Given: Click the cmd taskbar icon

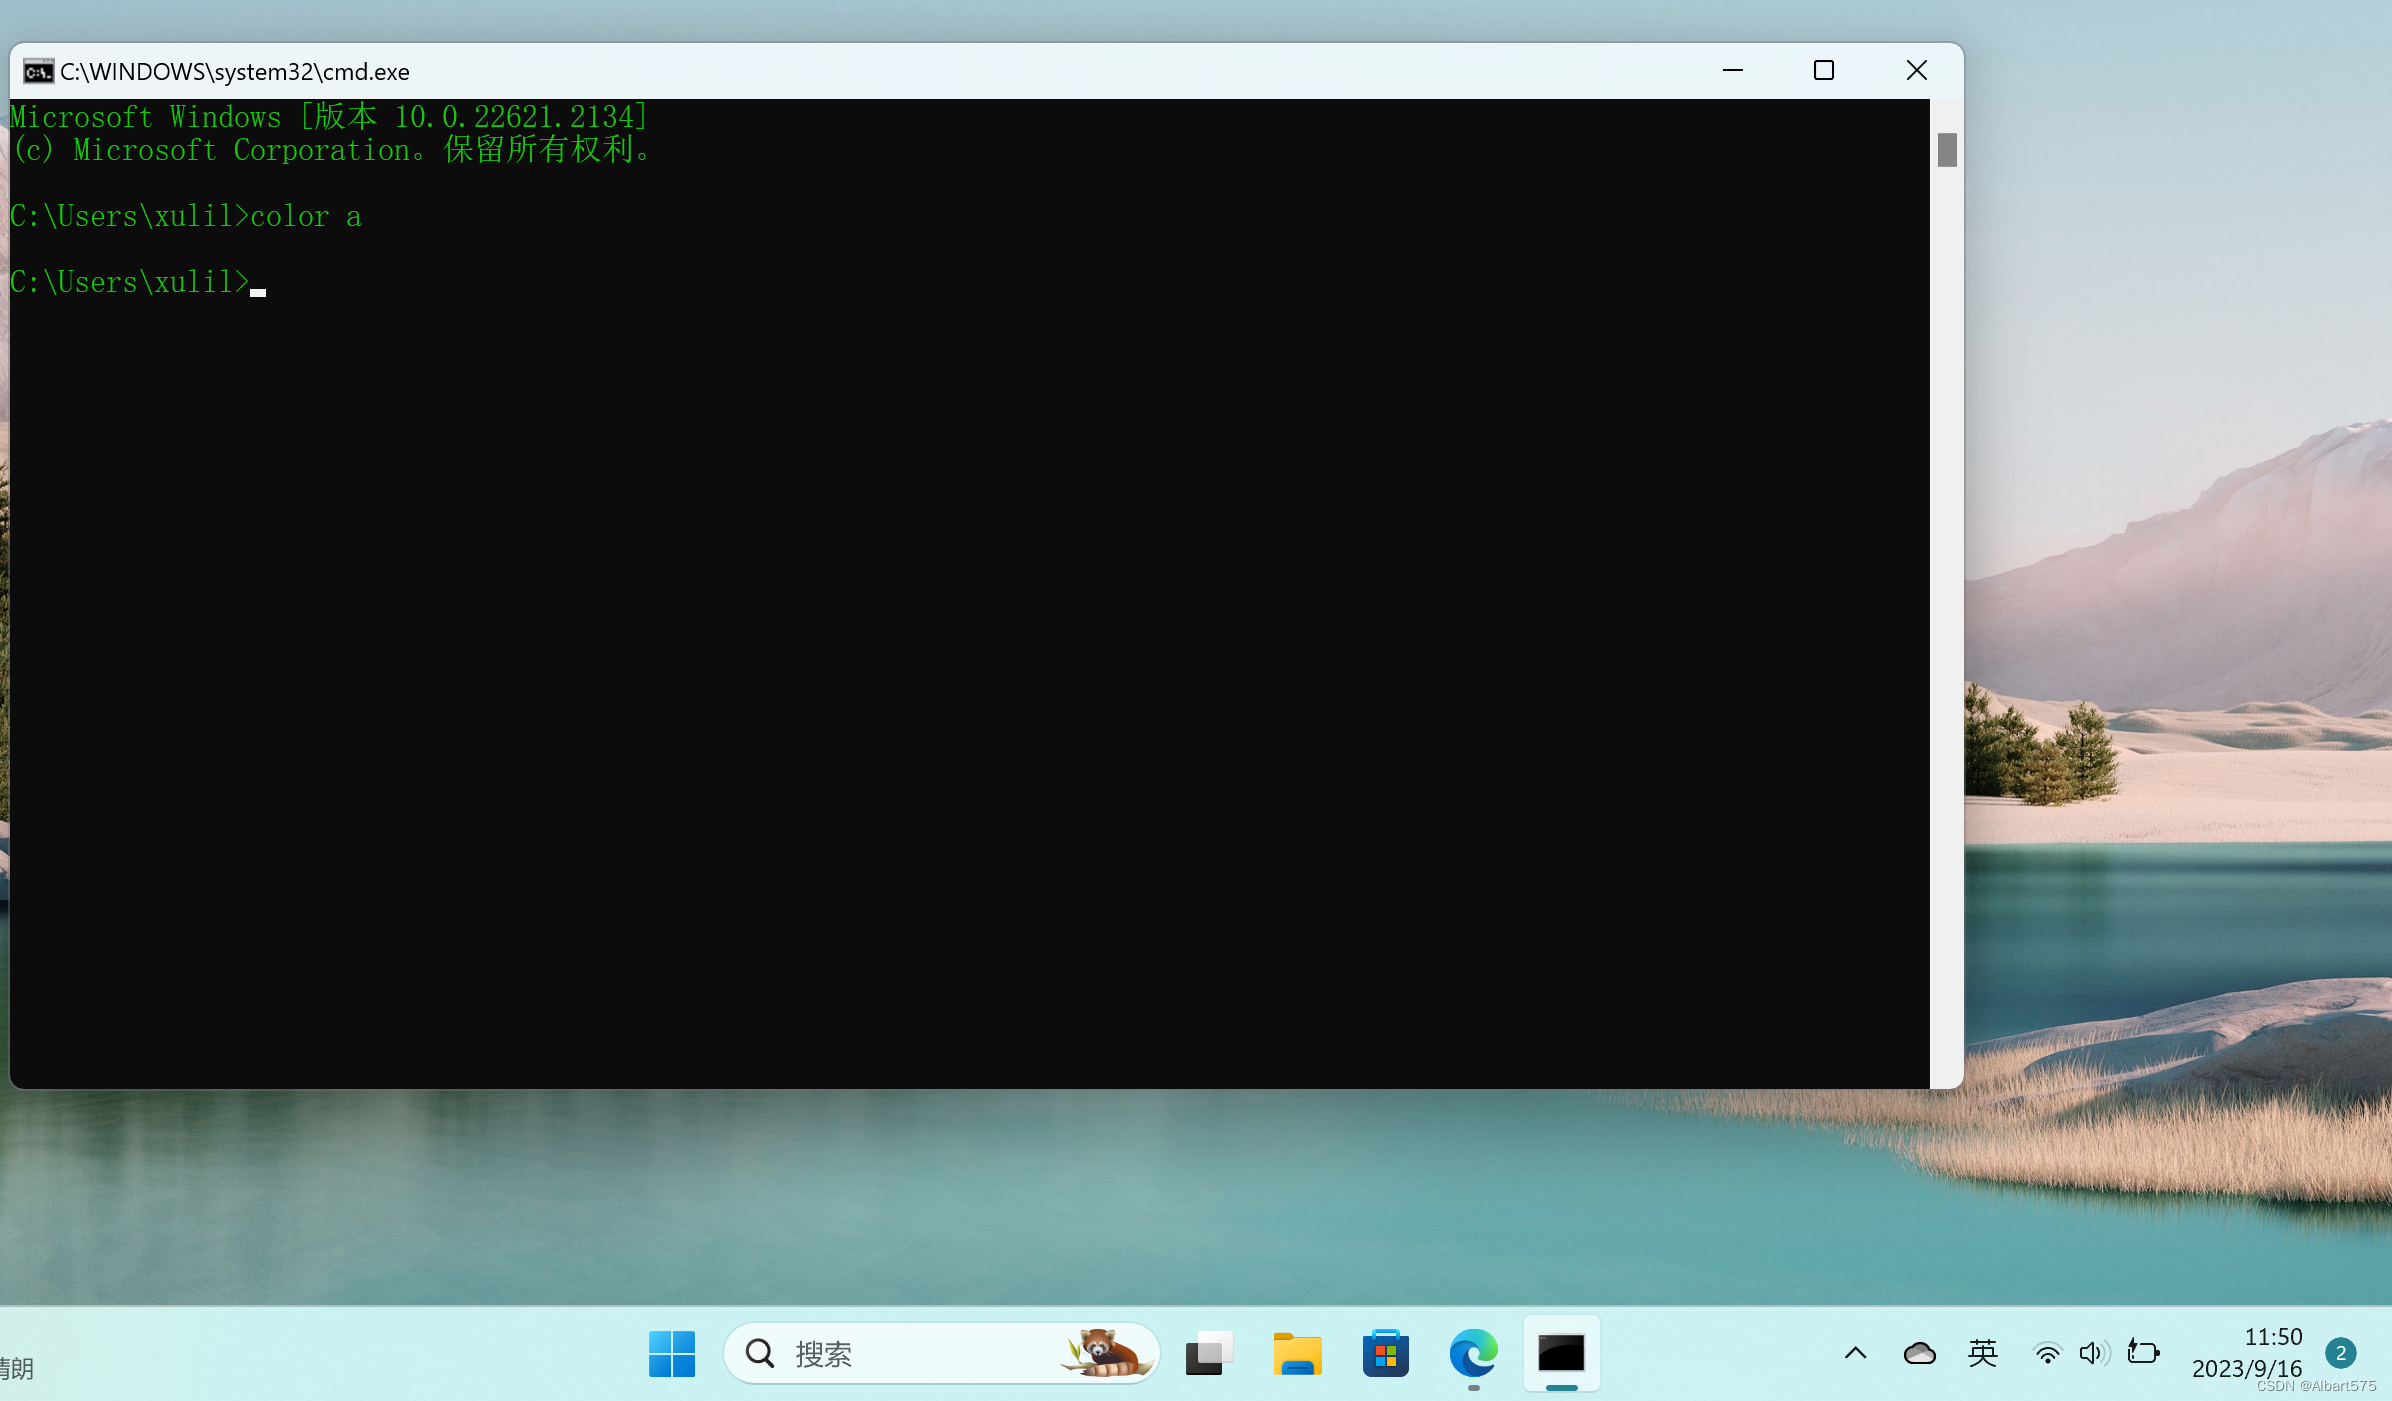Looking at the screenshot, I should coord(1561,1353).
